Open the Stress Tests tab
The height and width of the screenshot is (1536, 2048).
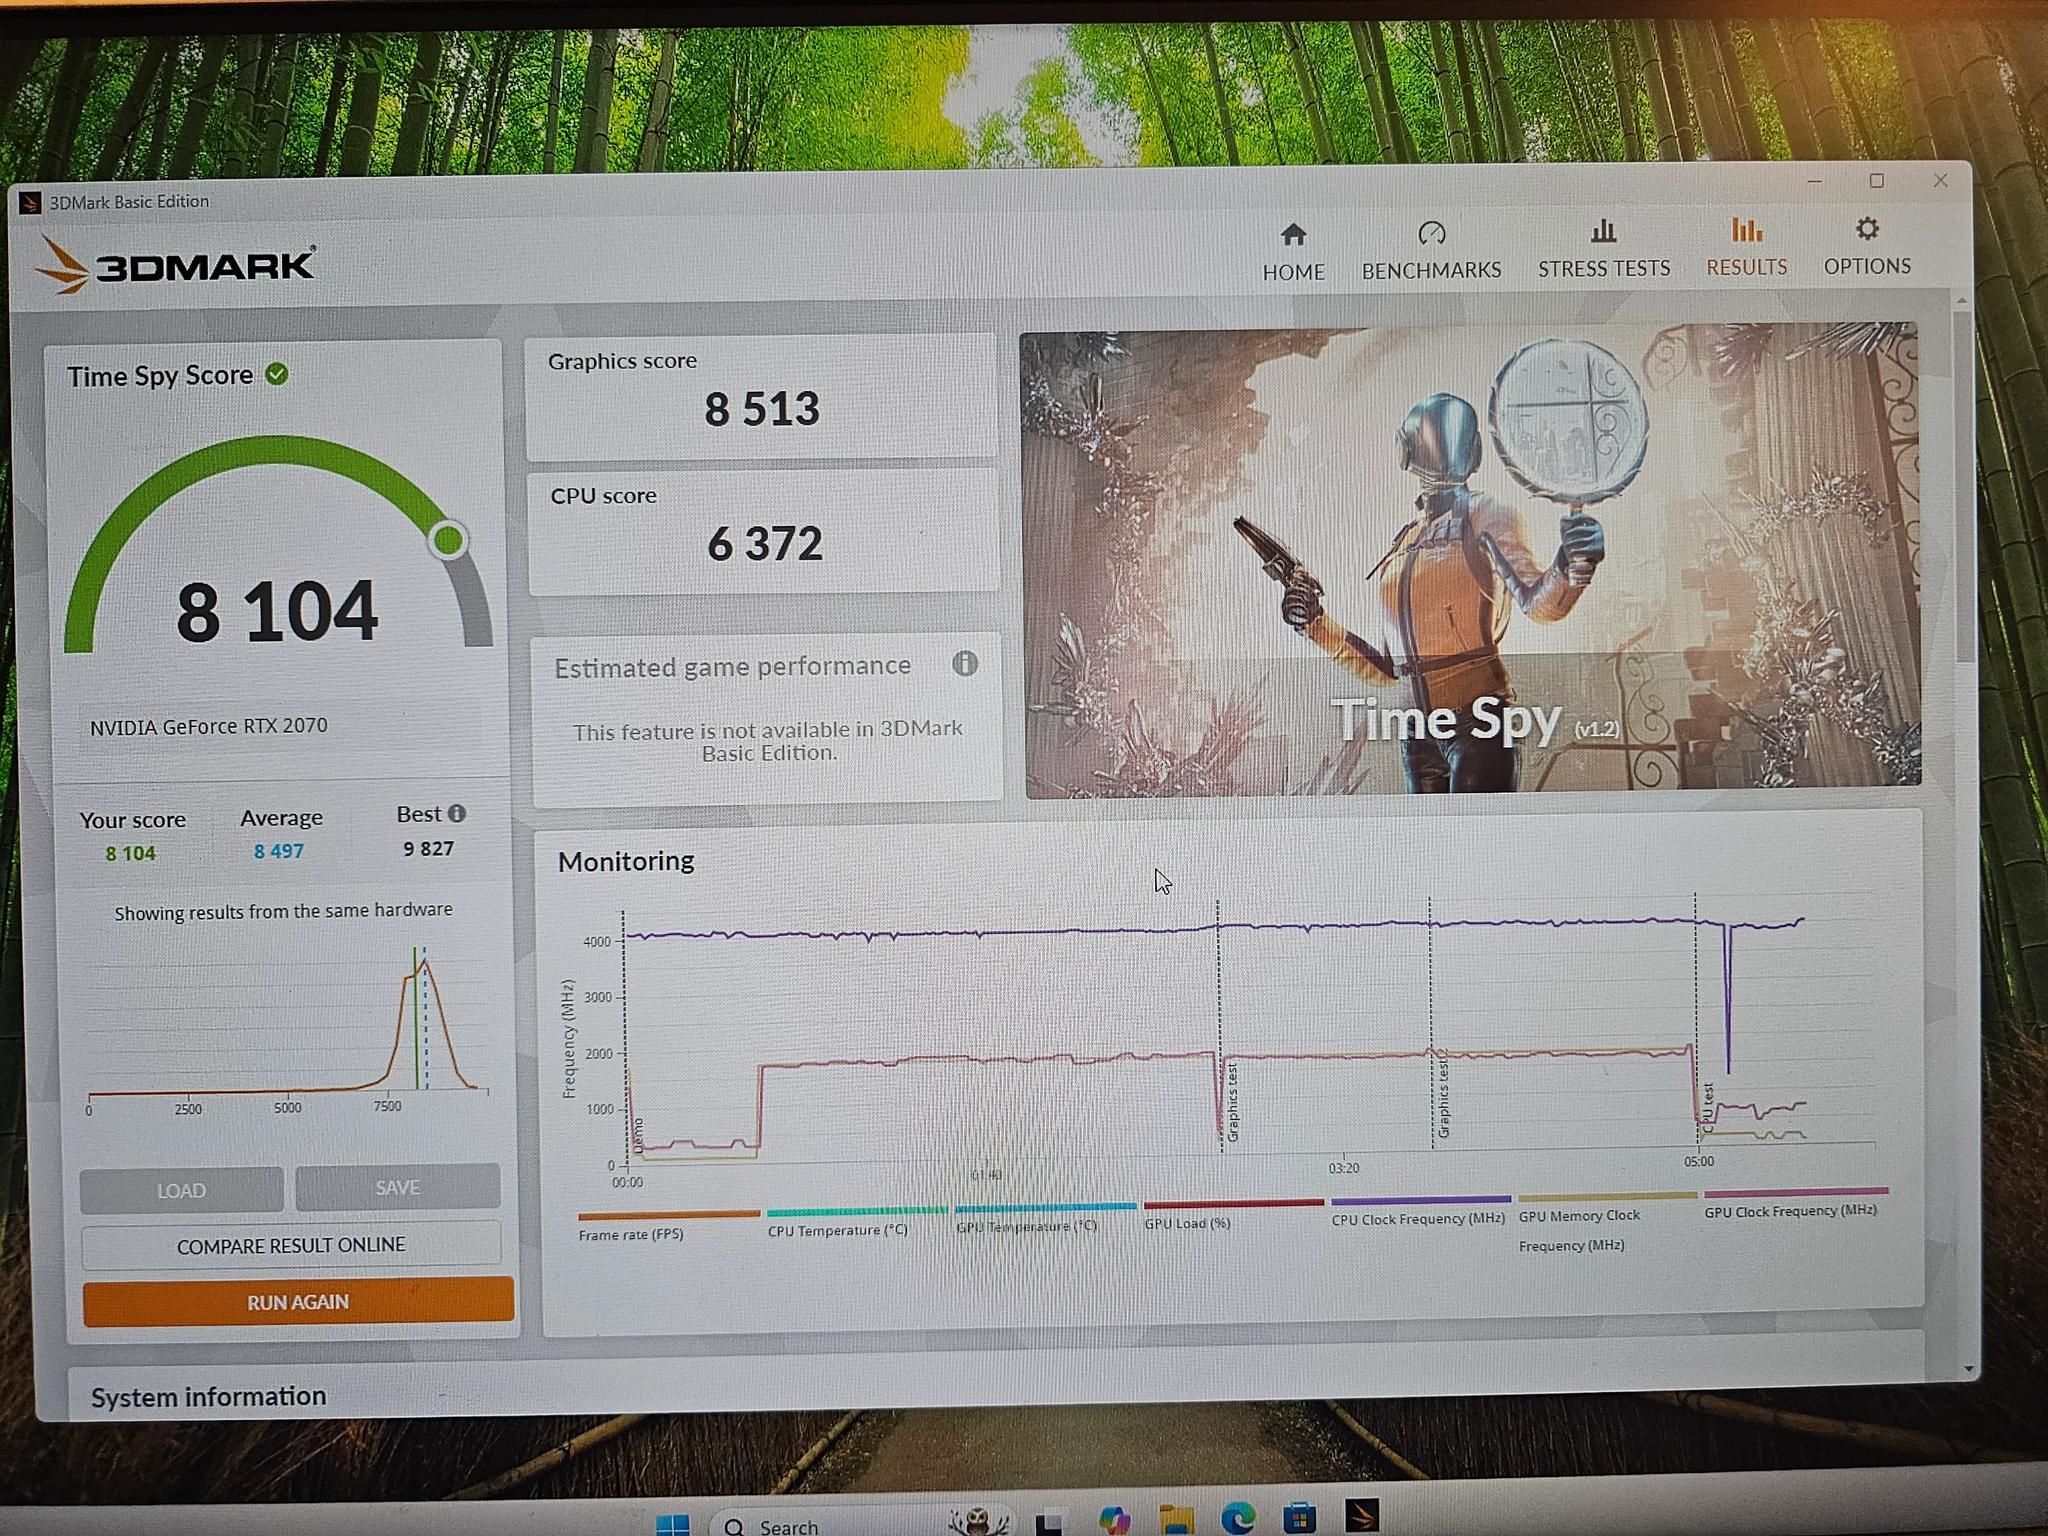tap(1604, 248)
